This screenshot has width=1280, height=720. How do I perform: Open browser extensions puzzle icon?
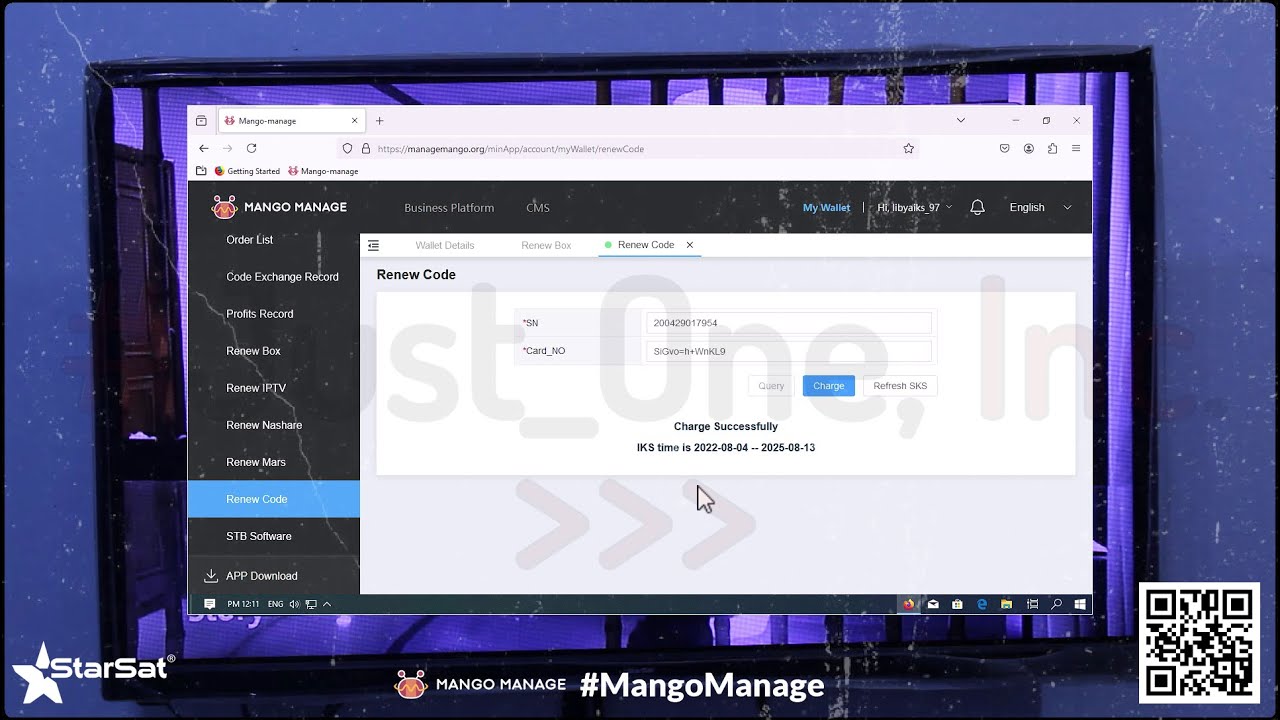tap(1052, 148)
